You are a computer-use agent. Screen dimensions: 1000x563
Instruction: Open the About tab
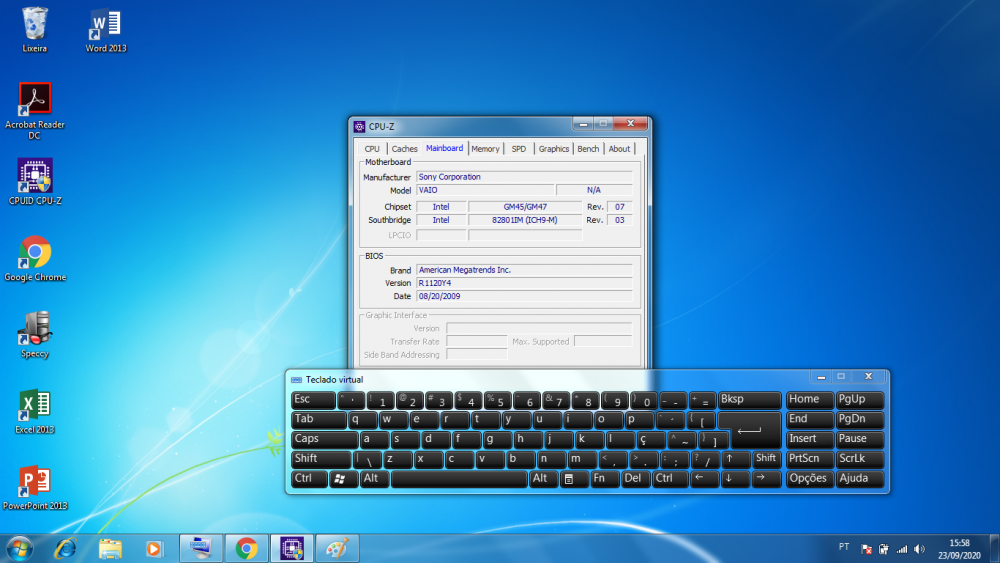[619, 149]
